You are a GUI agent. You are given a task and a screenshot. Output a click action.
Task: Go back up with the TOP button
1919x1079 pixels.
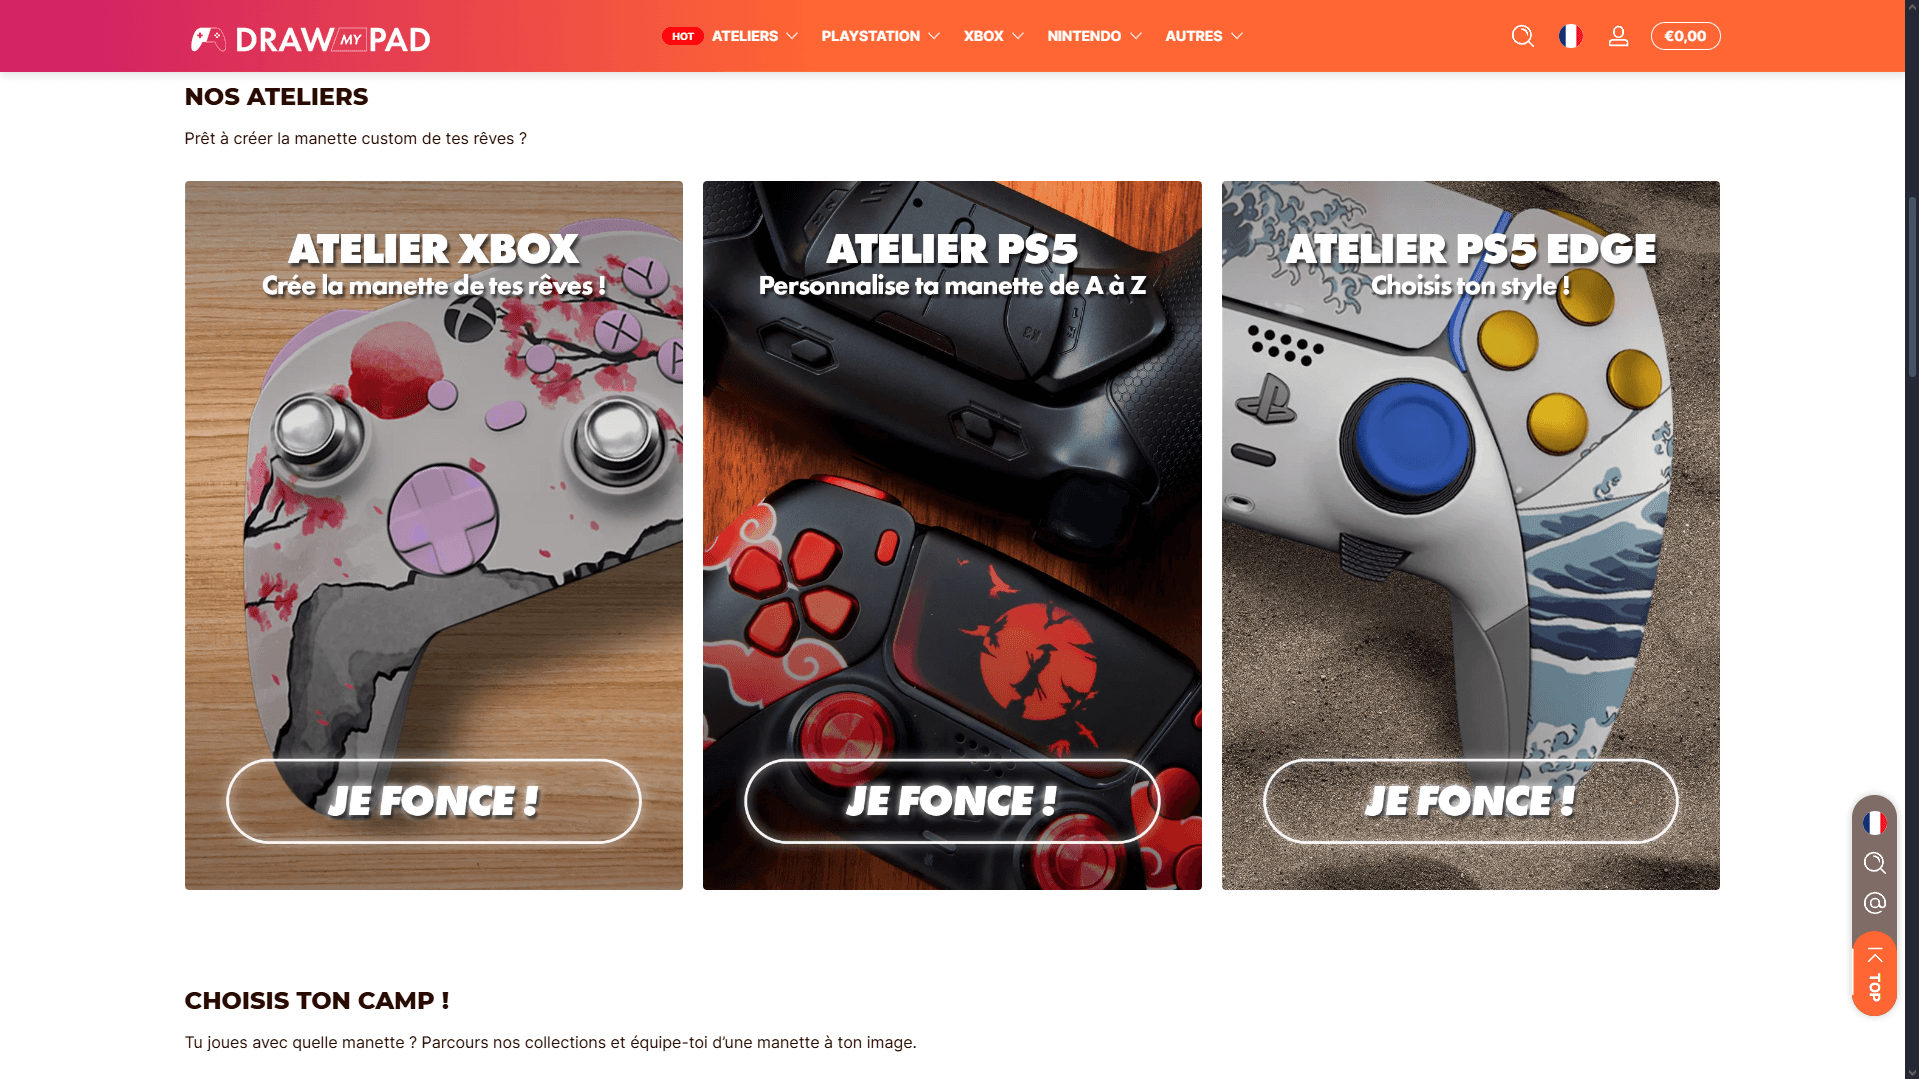(1874, 974)
